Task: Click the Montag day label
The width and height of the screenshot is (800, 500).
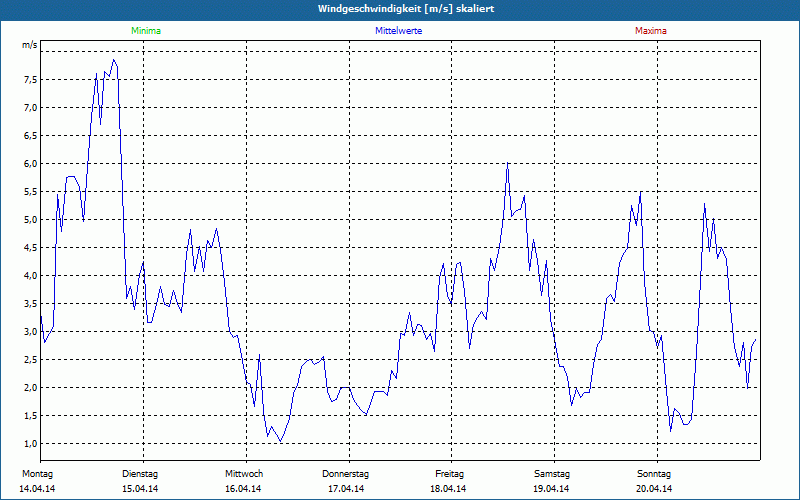Action: click(x=37, y=474)
